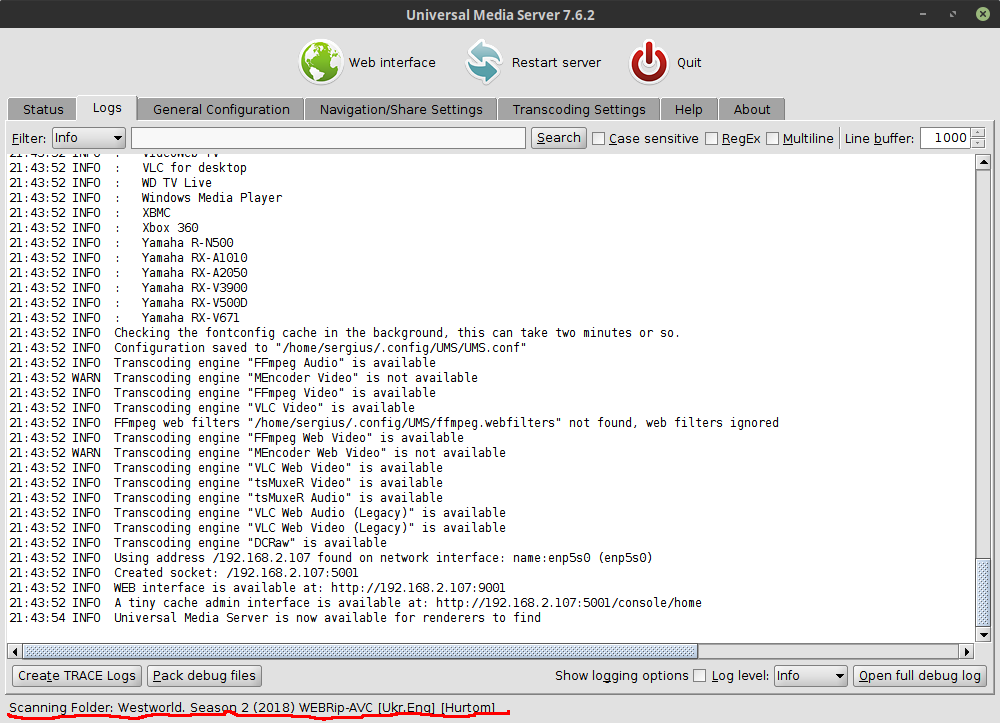Open the Log level dropdown
The height and width of the screenshot is (723, 1000).
coord(811,675)
